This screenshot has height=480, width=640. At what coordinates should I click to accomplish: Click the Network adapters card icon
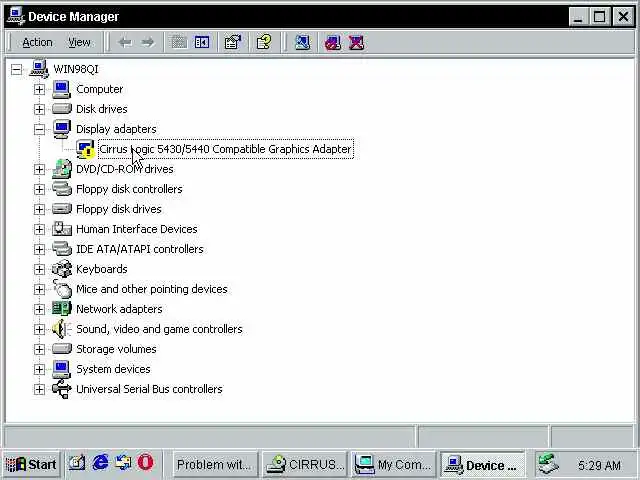tap(62, 309)
